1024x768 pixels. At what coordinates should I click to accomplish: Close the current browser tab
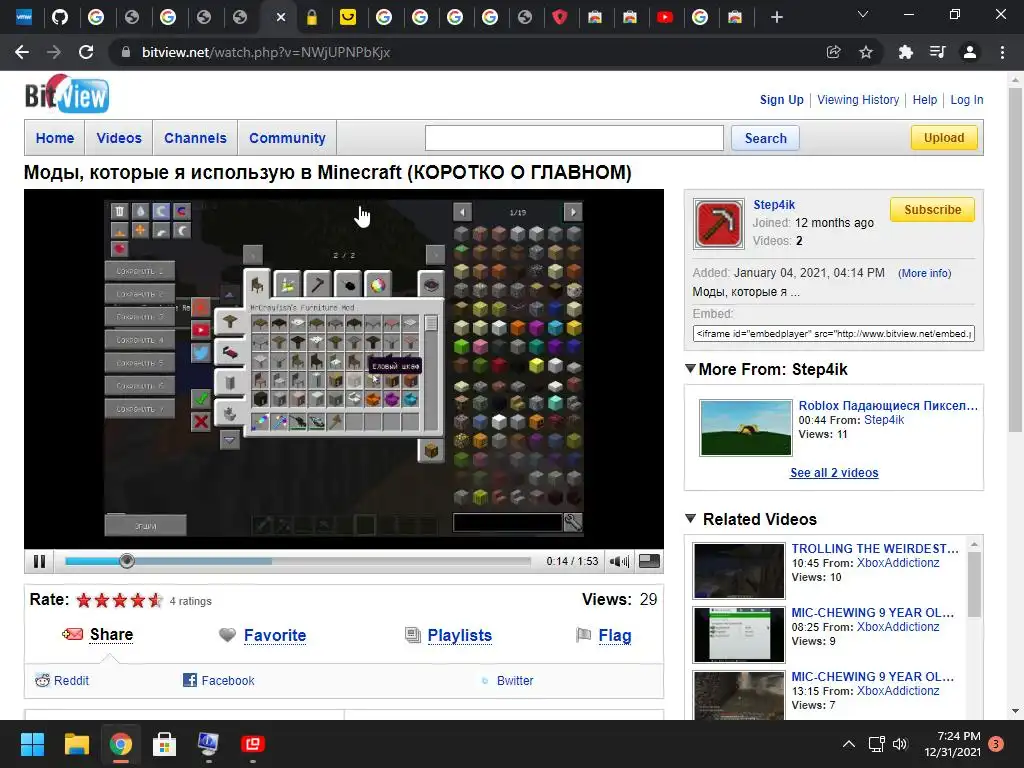pos(281,17)
